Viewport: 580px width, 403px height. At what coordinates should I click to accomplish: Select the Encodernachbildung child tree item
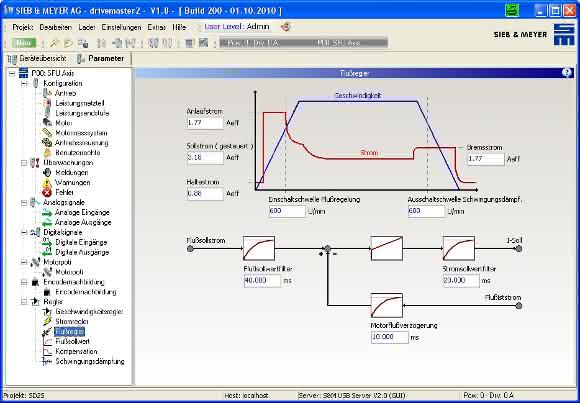pos(85,292)
